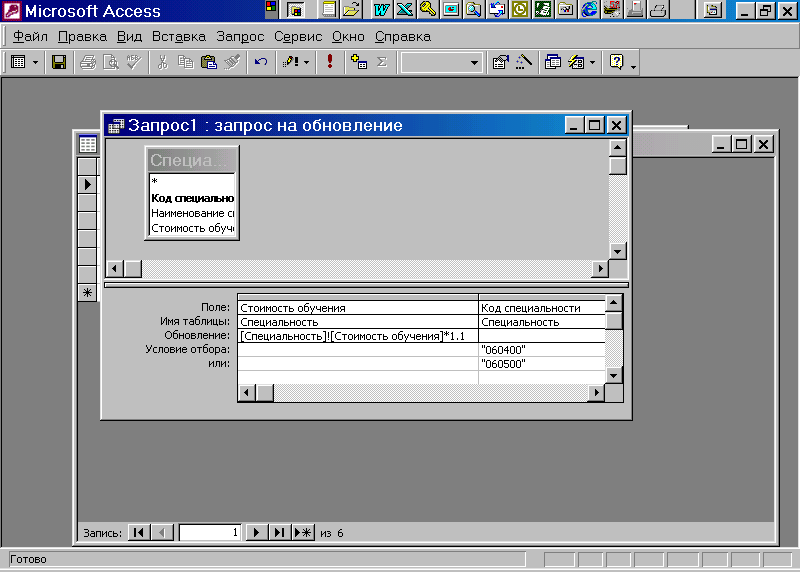Click the Paste clipboard icon
The image size is (800, 572).
209,62
